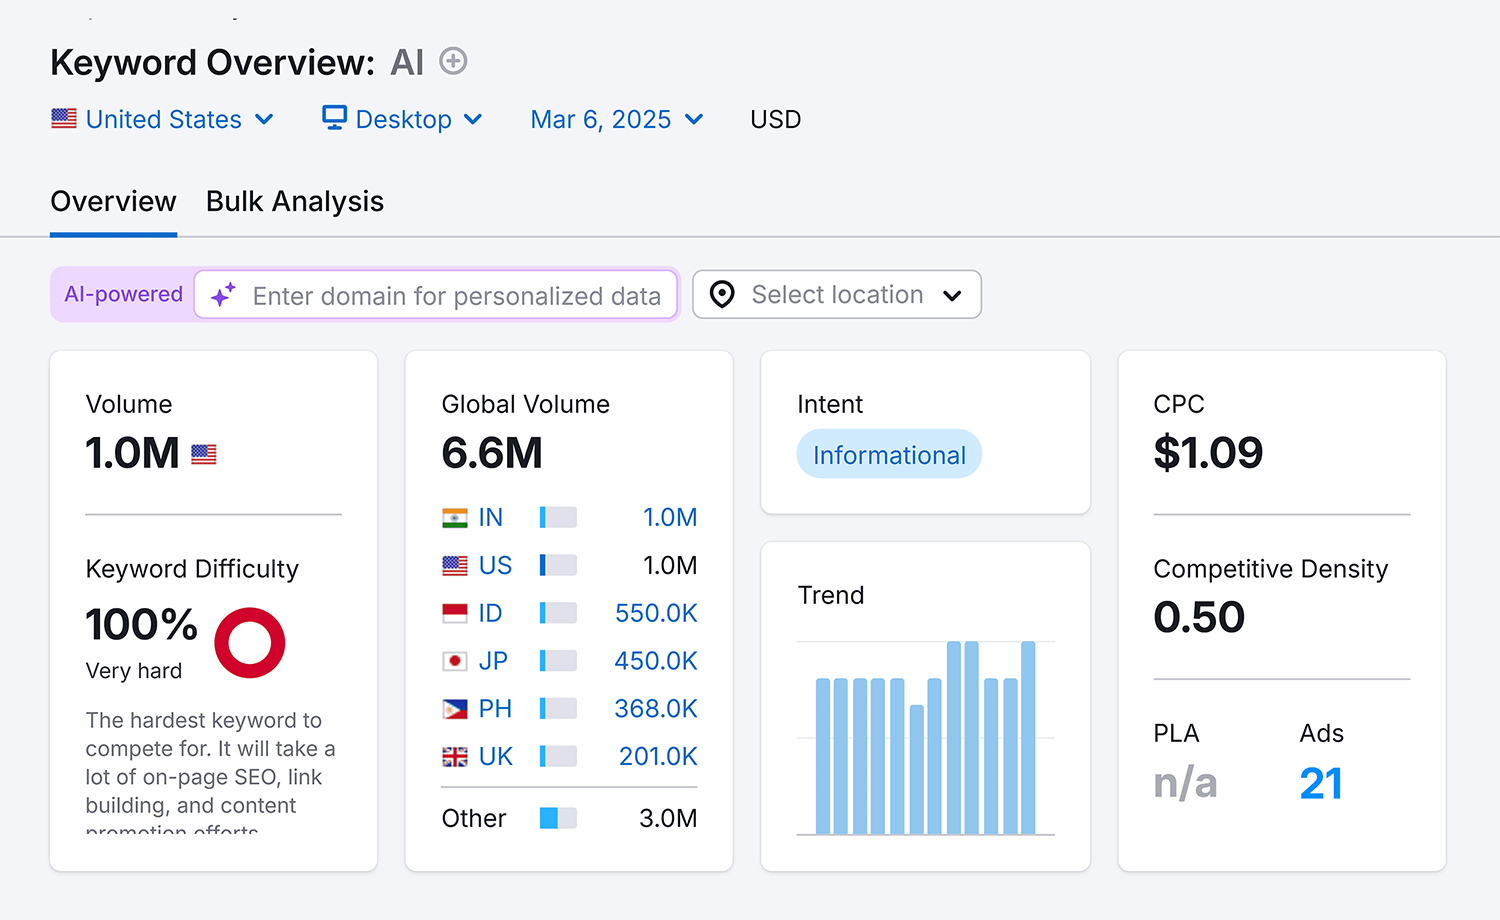Open the Desktop device dropdown

[x=403, y=119]
